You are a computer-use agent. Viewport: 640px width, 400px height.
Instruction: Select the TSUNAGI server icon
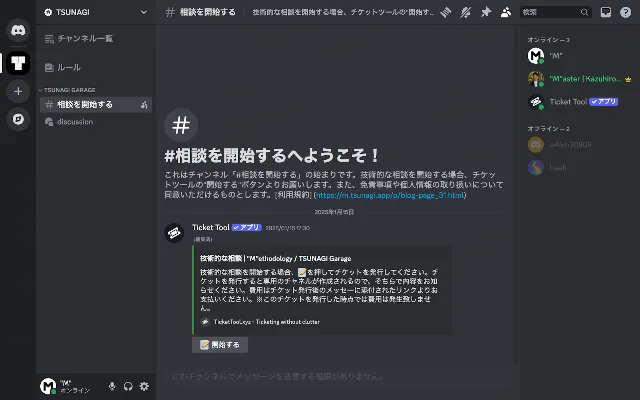coord(18,63)
